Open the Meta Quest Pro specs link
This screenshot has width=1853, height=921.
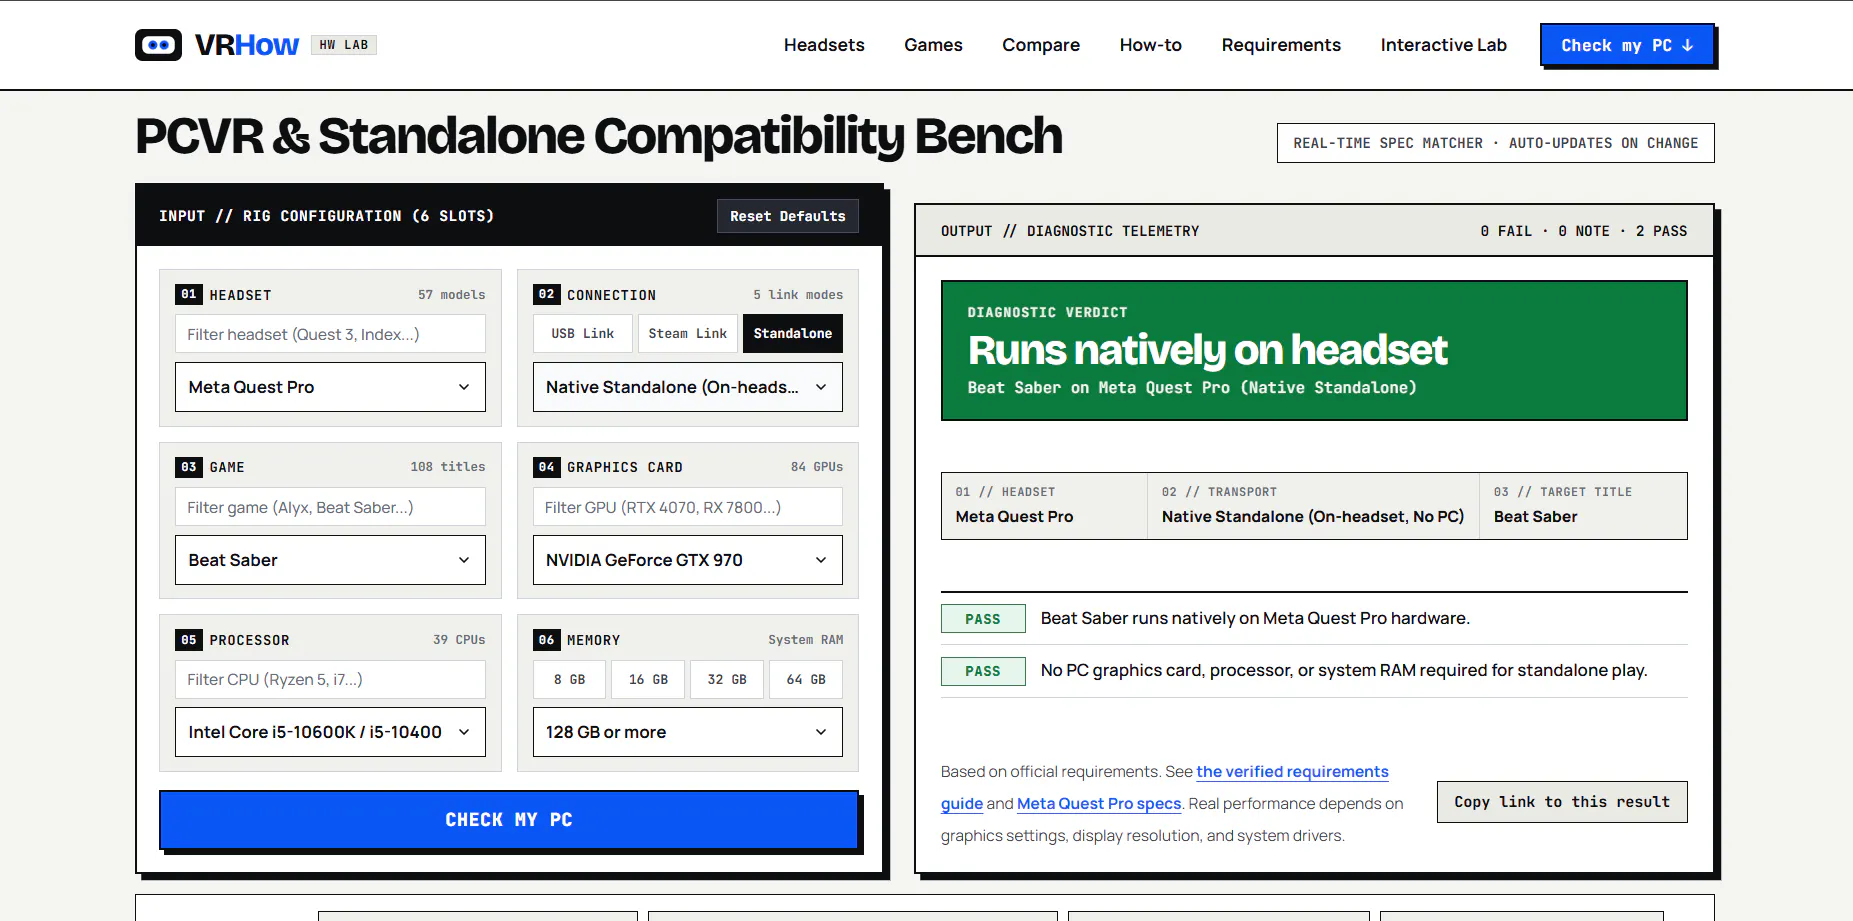coord(1099,804)
